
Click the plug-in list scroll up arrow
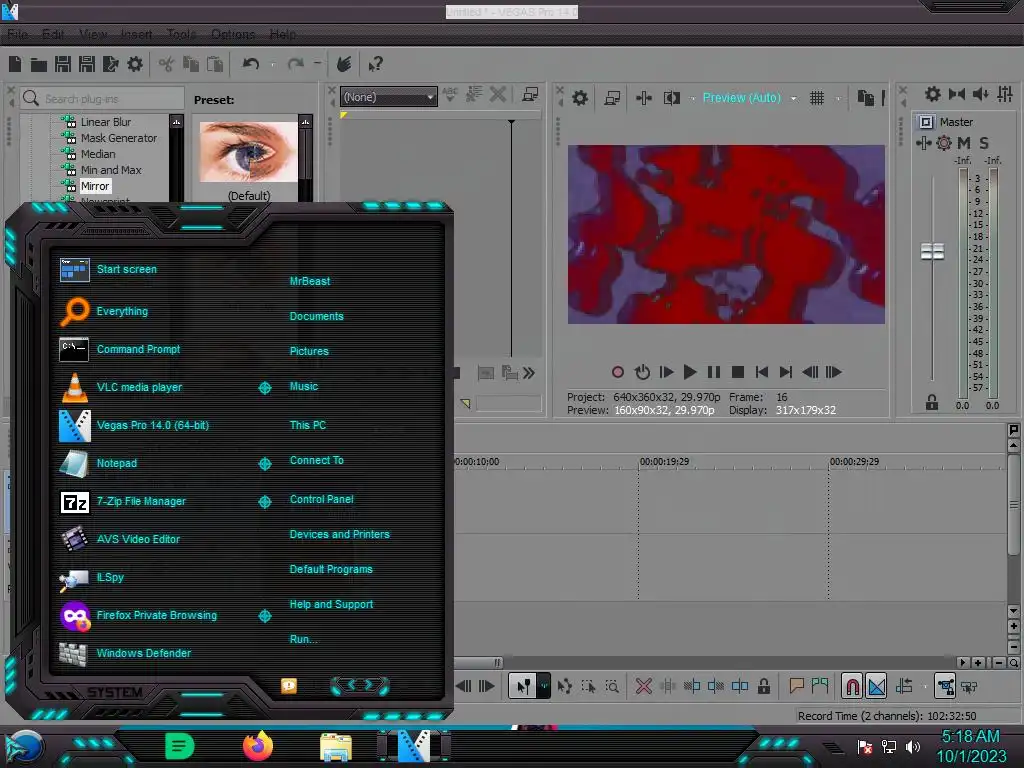176,122
